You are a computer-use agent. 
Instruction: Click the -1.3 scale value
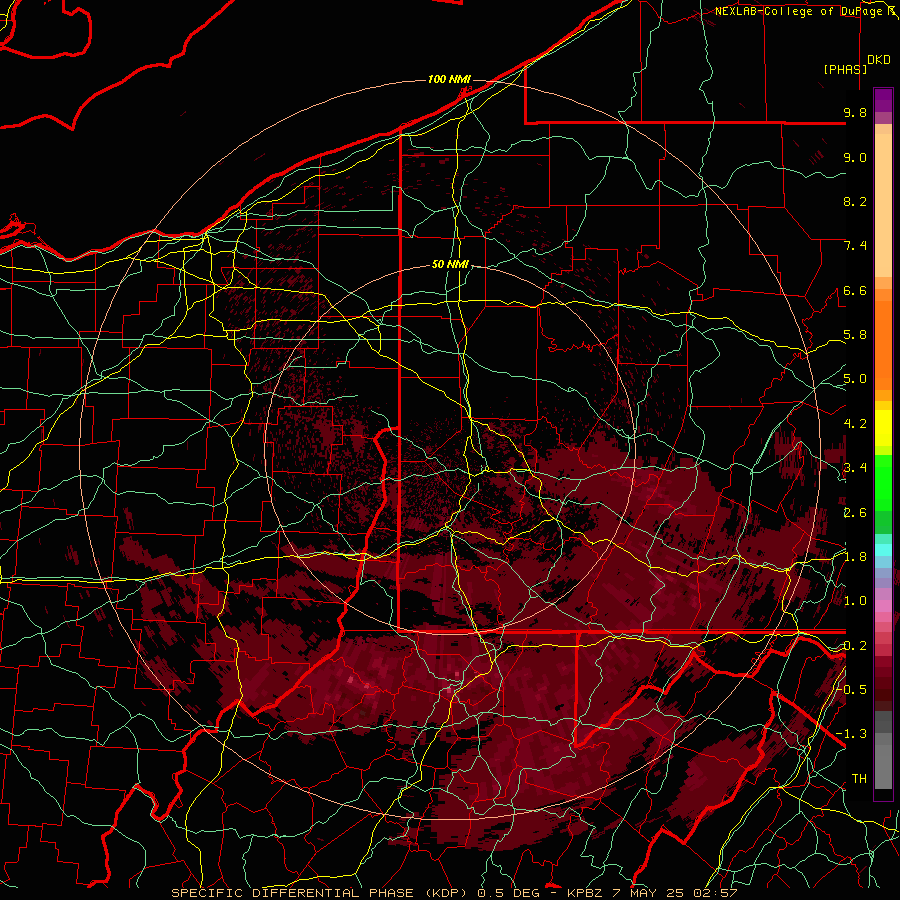[851, 734]
